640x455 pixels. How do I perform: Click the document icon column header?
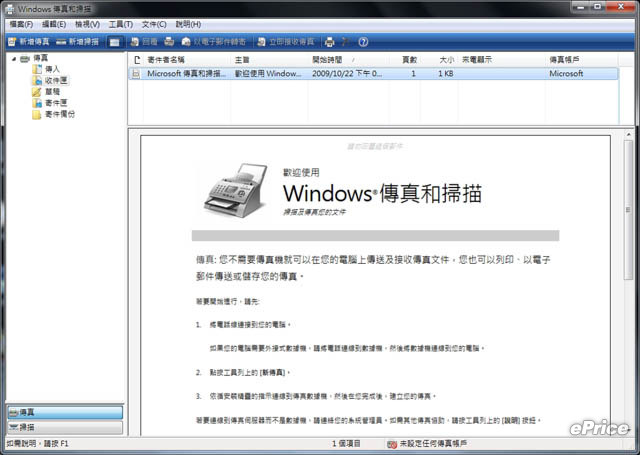pos(137,60)
